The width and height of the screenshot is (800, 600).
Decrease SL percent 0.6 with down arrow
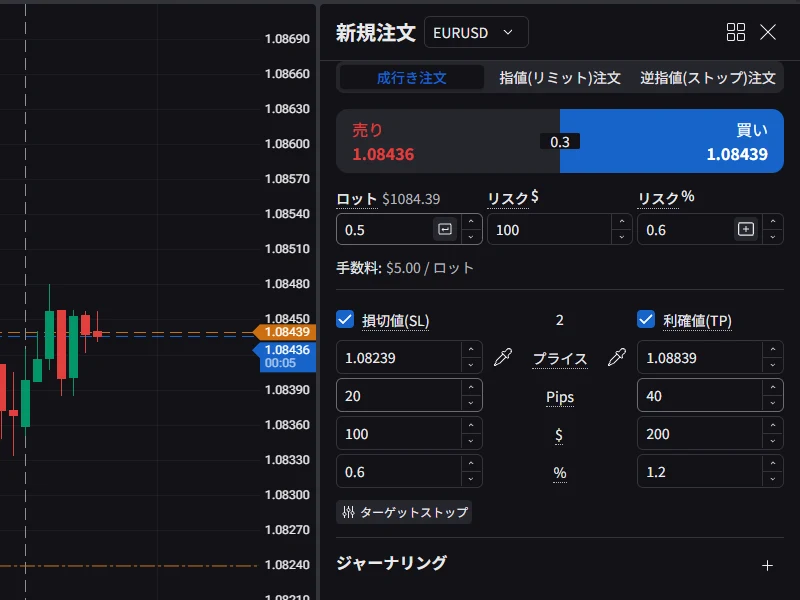(471, 479)
